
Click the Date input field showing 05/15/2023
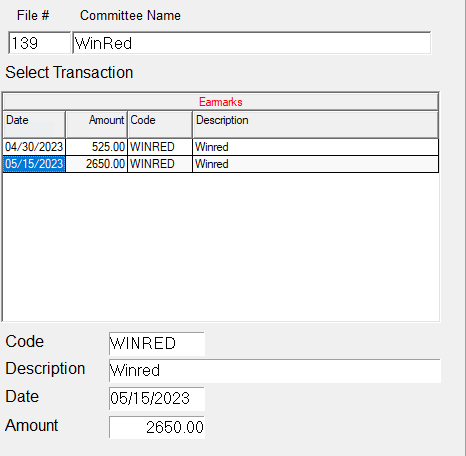coord(157,399)
